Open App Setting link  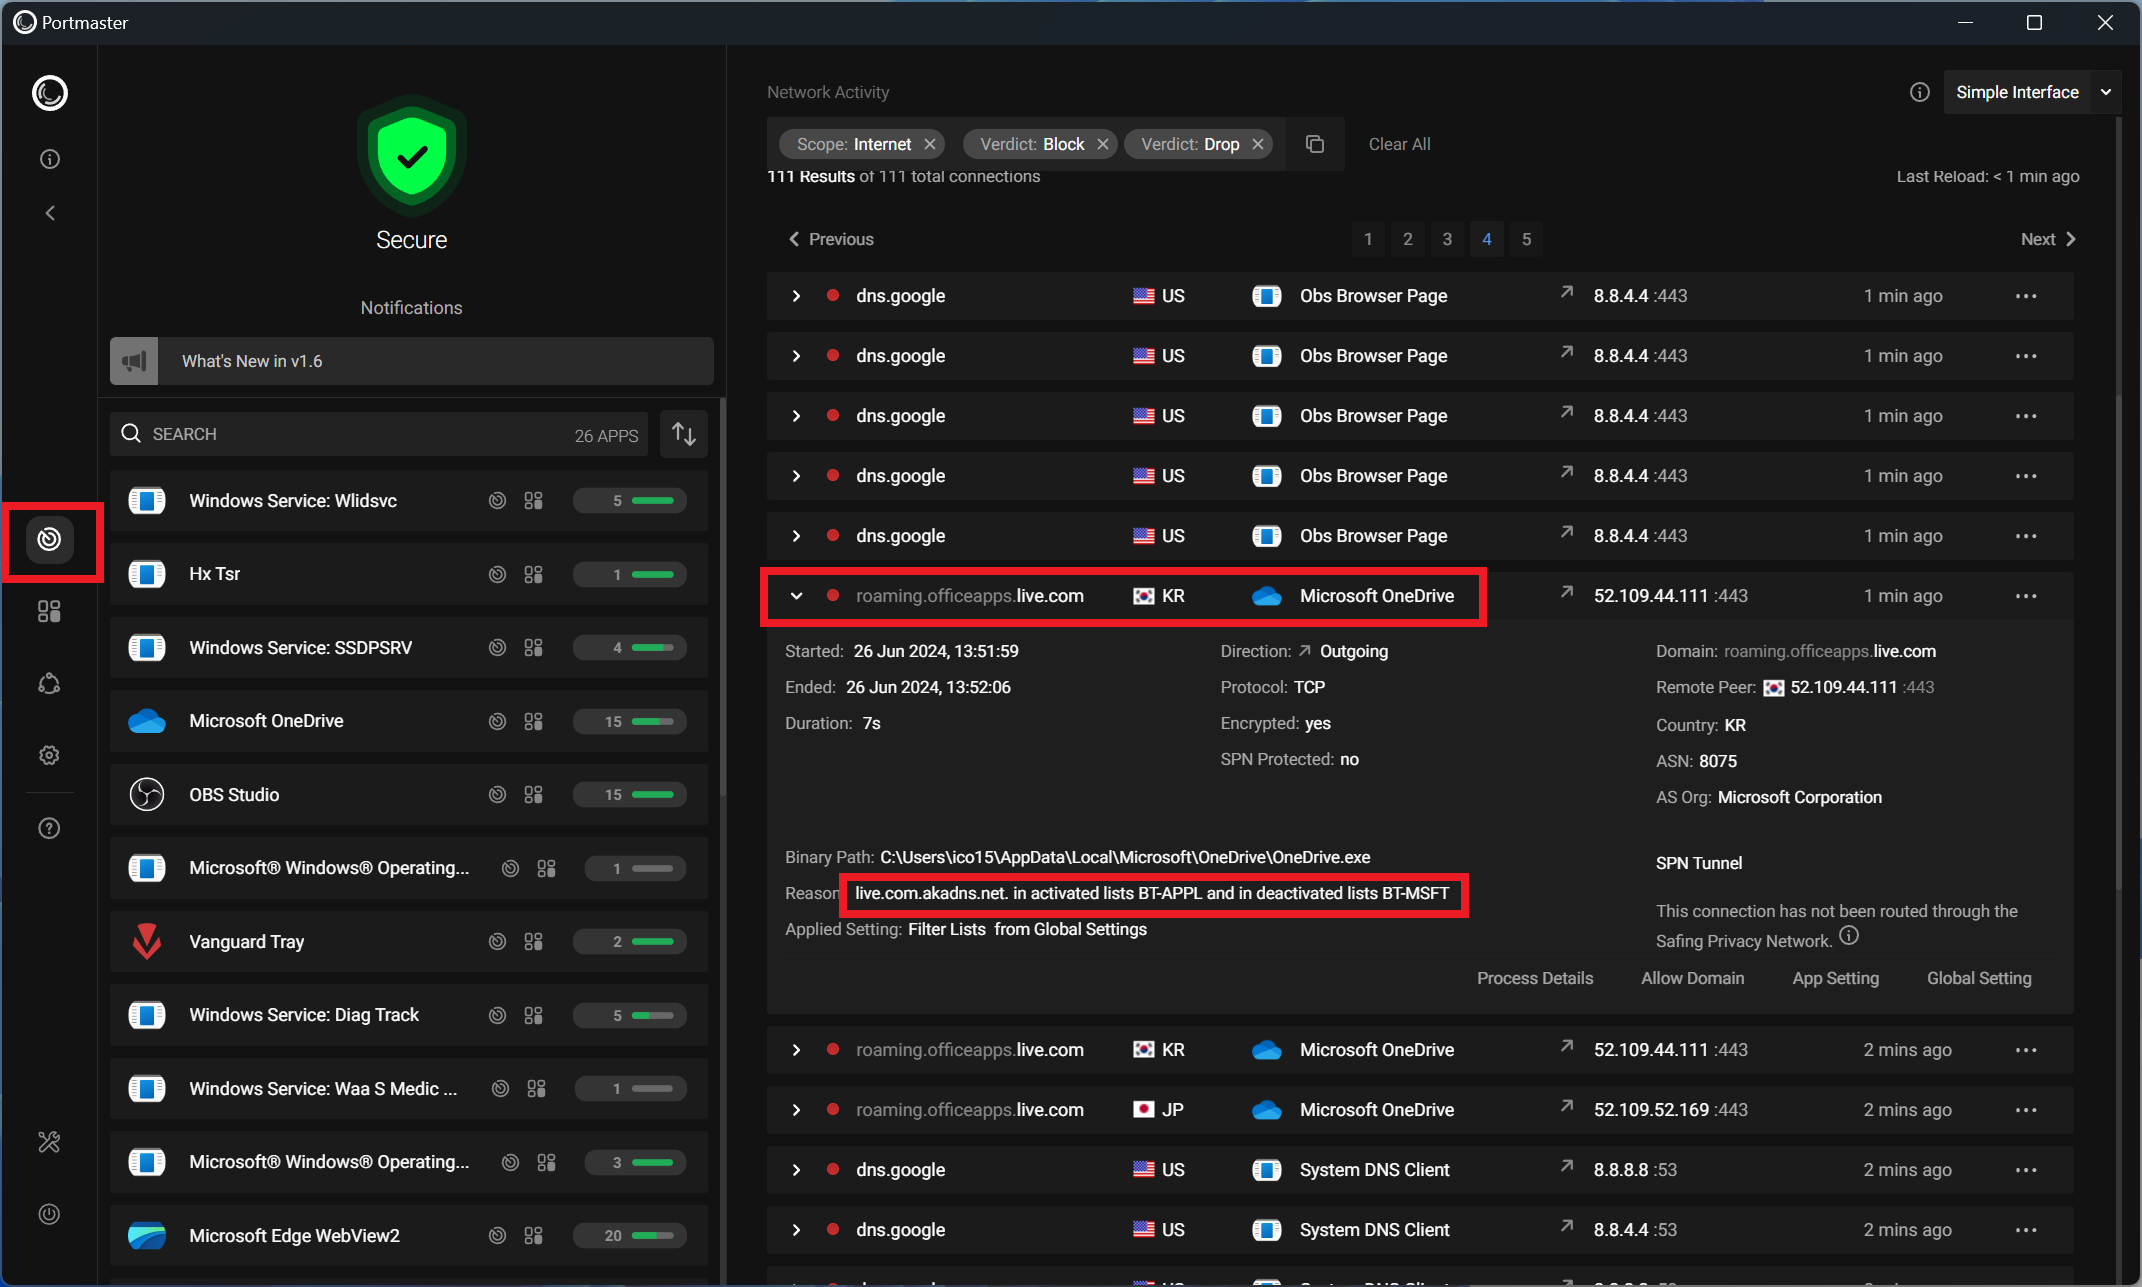(x=1835, y=978)
